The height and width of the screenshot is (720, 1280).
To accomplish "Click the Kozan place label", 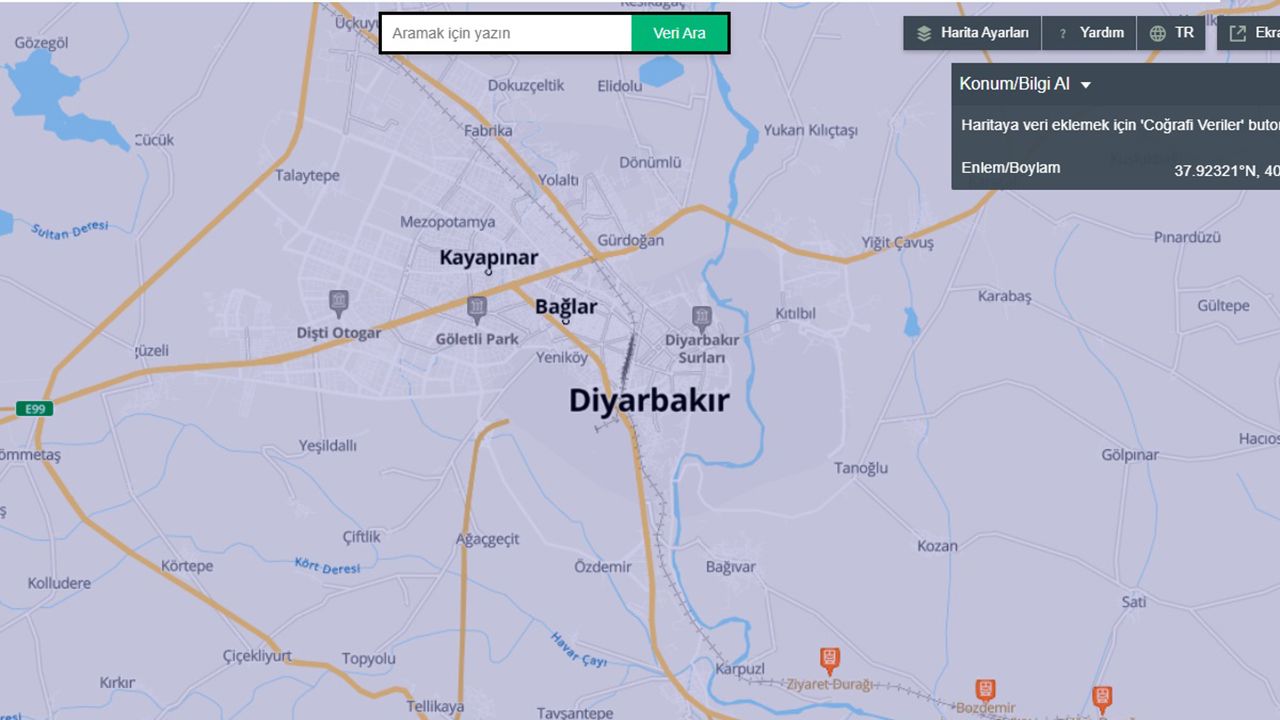I will [937, 546].
